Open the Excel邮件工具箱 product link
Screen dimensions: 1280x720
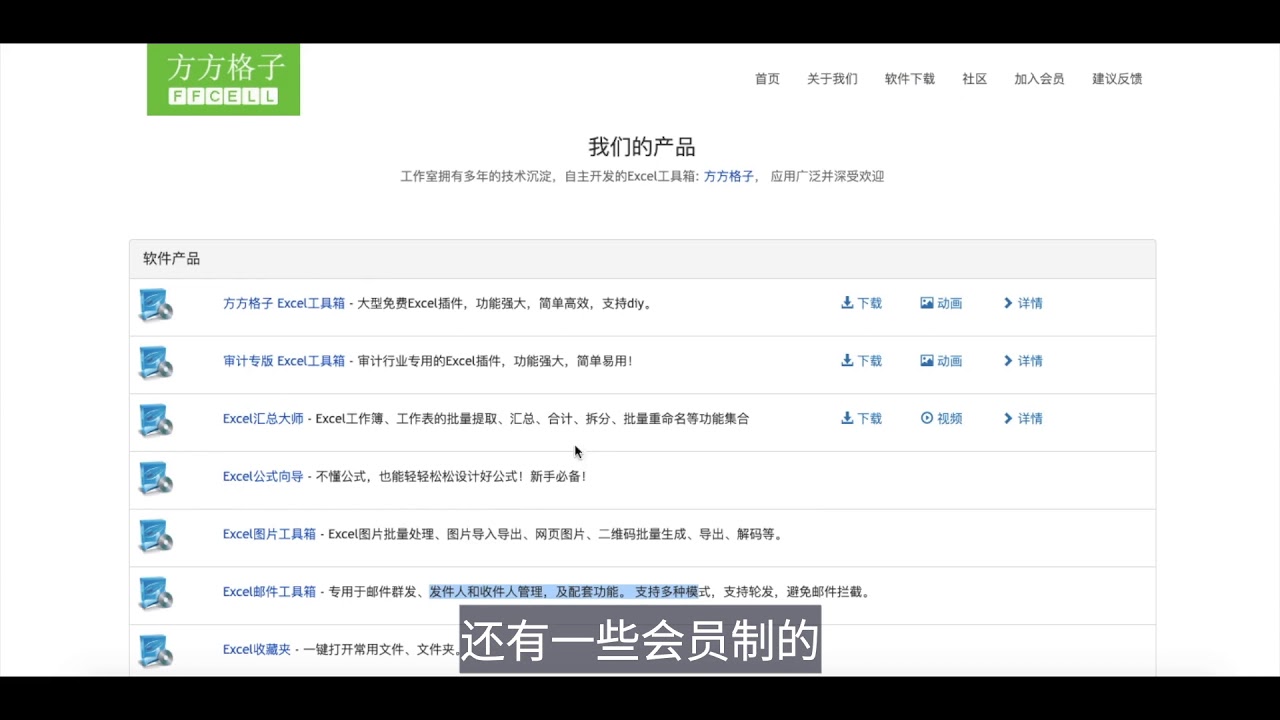tap(269, 592)
